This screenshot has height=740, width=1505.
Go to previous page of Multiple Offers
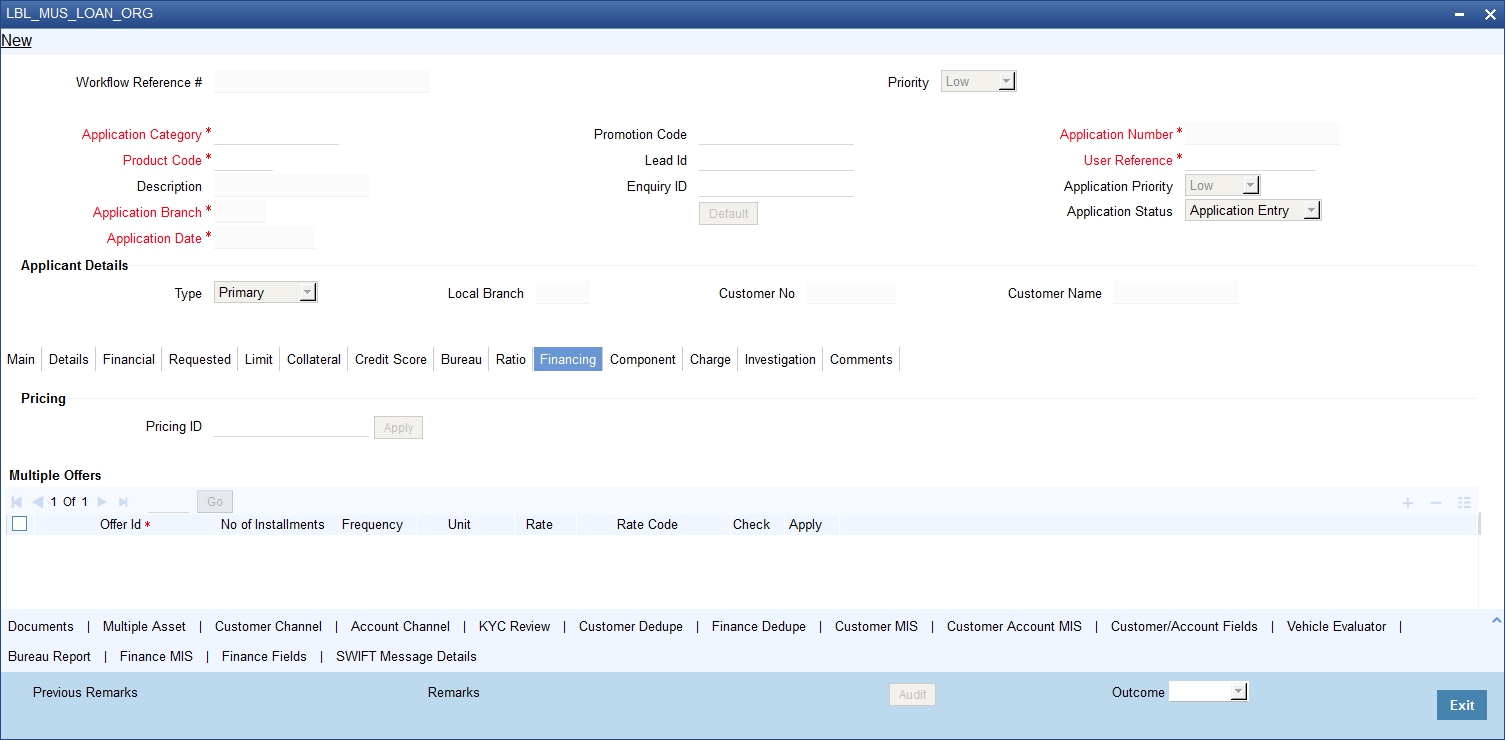pos(38,502)
